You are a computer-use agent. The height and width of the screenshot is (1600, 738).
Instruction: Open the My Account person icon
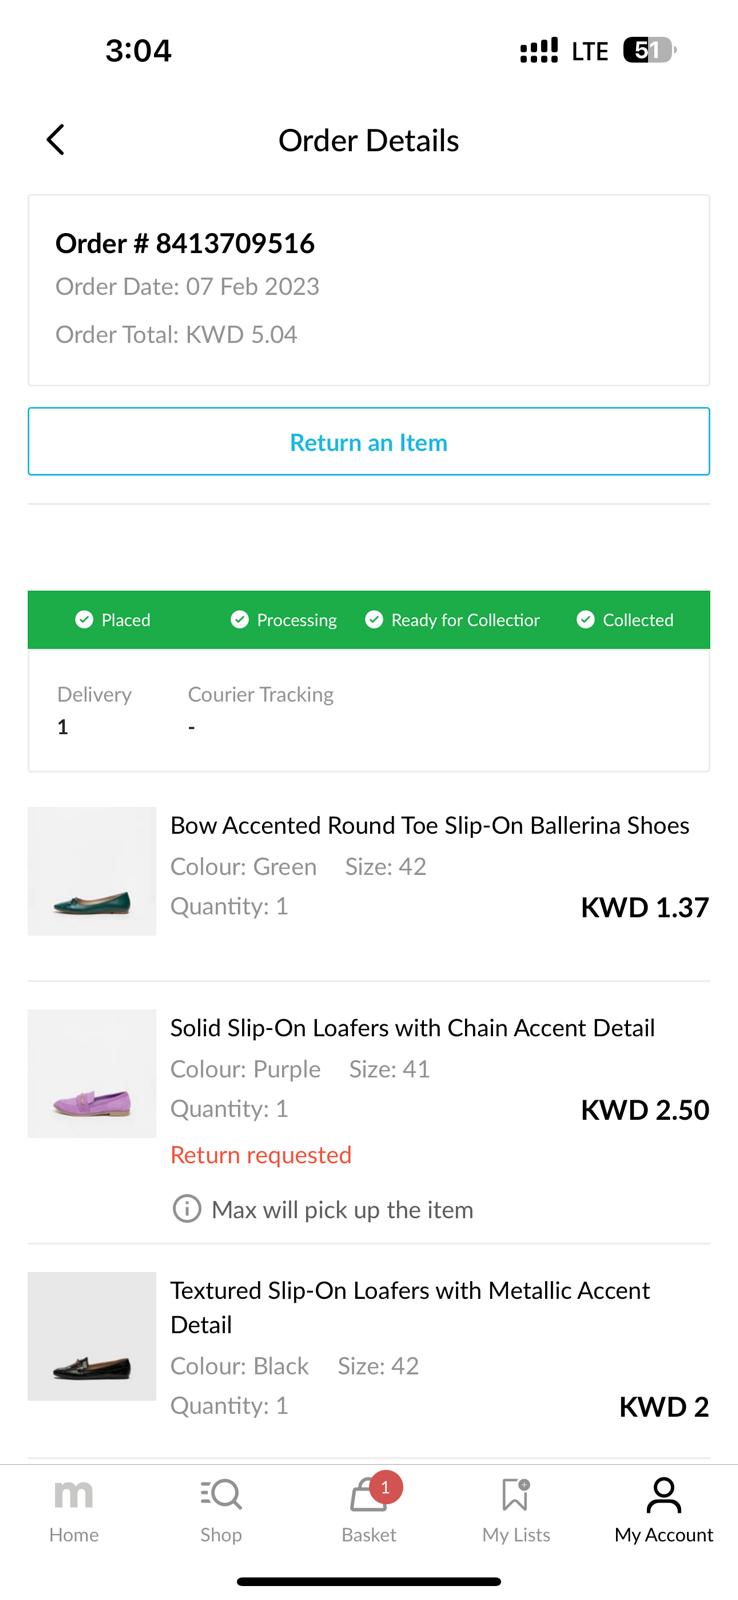663,1495
